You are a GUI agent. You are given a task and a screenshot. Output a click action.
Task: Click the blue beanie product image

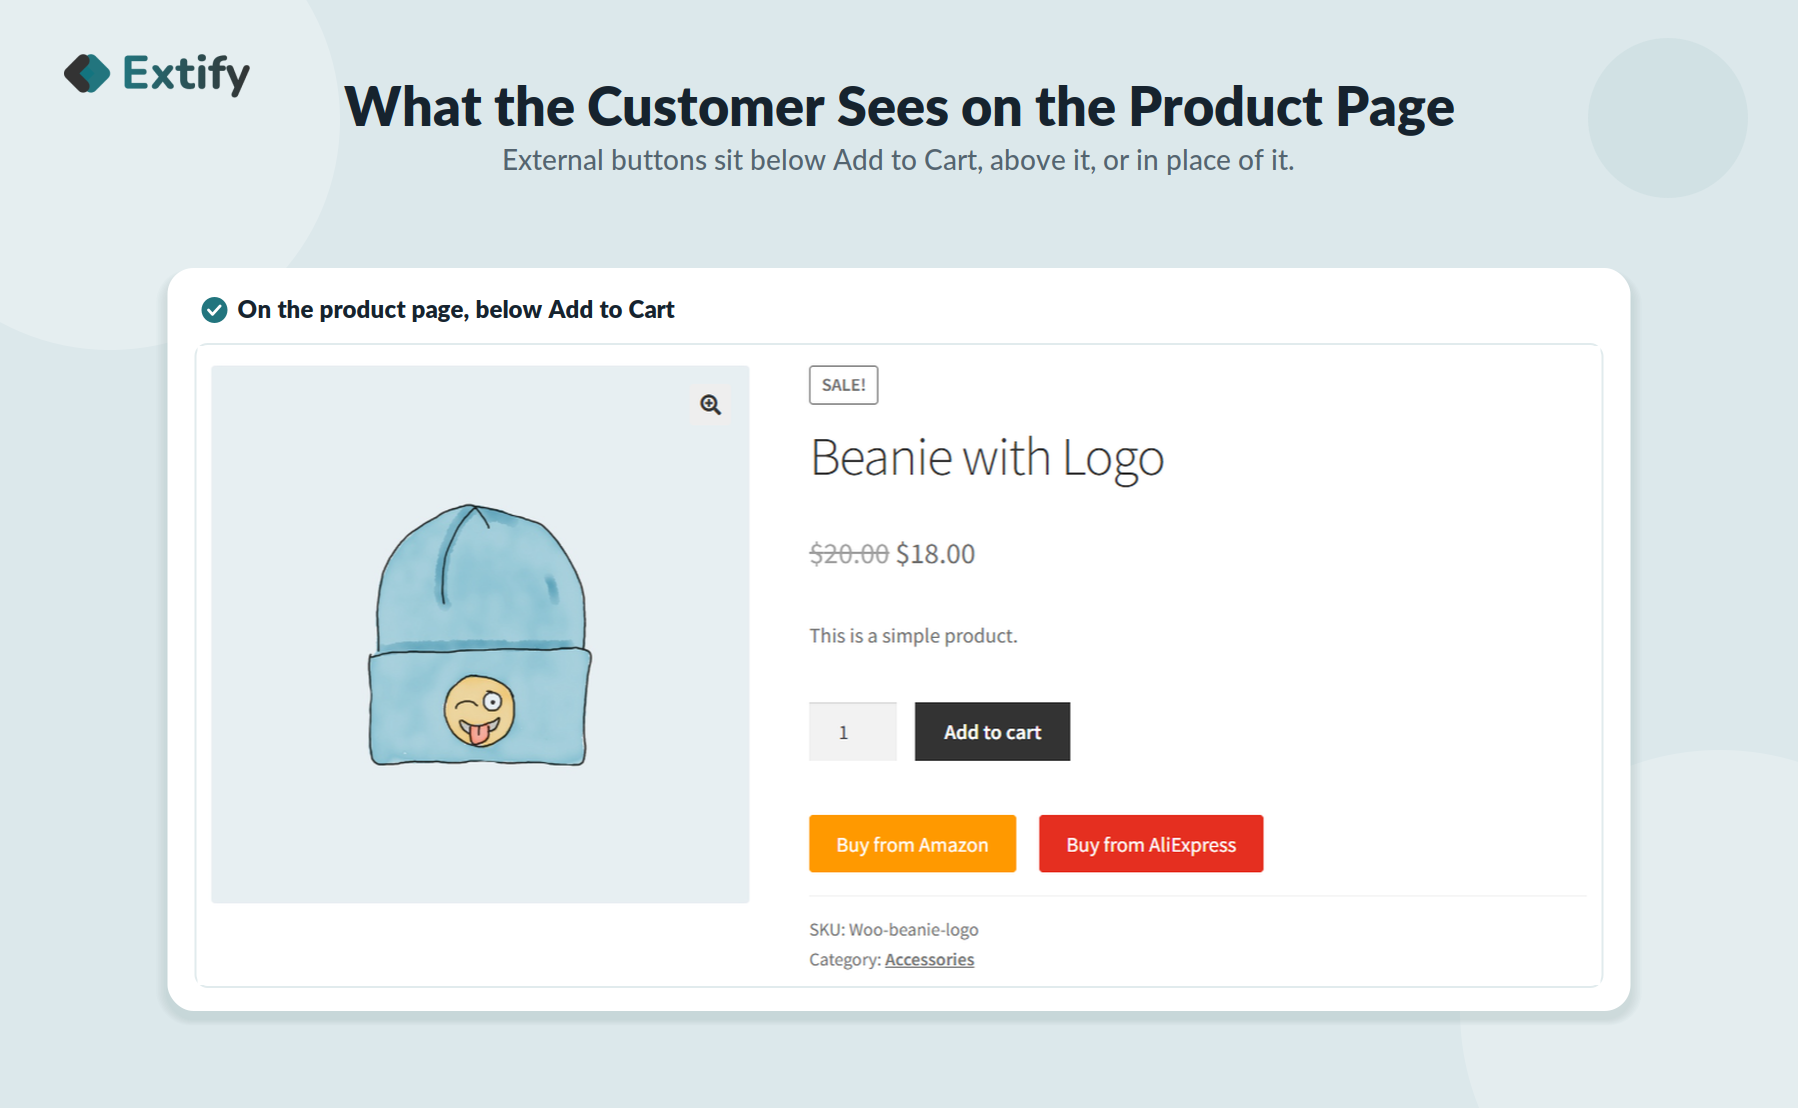480,634
